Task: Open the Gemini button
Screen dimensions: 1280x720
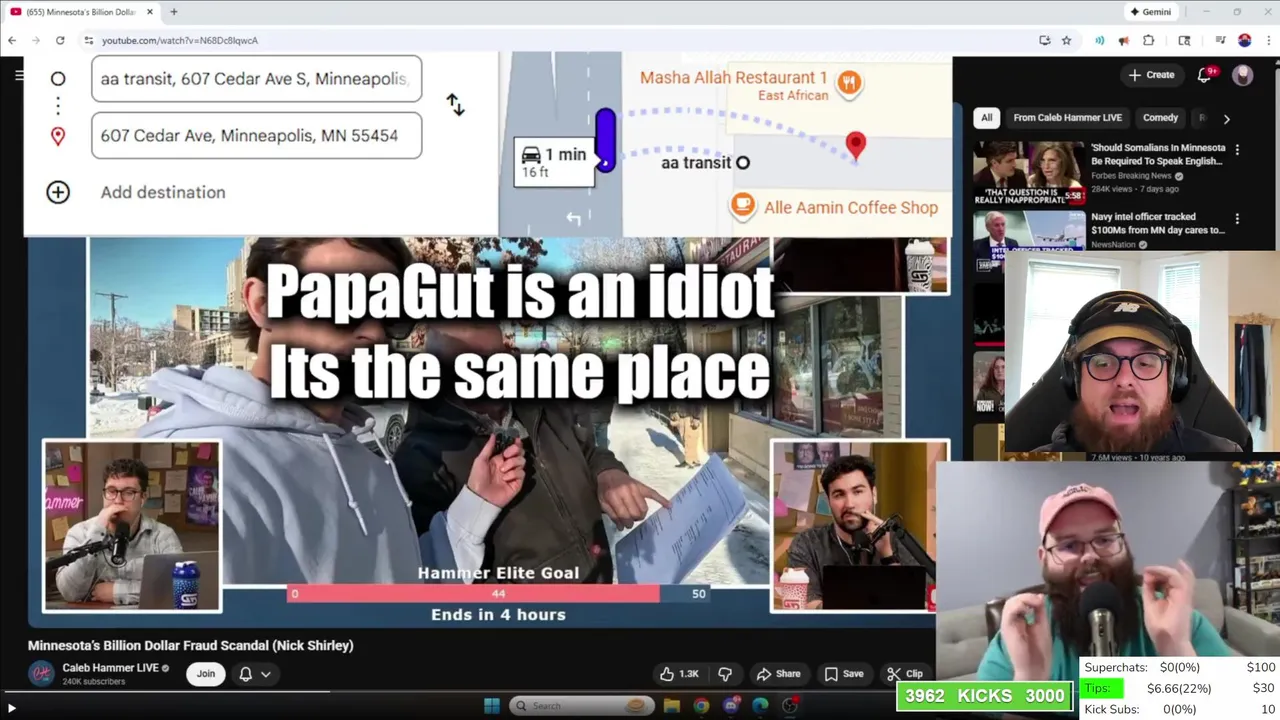Action: (x=1150, y=12)
